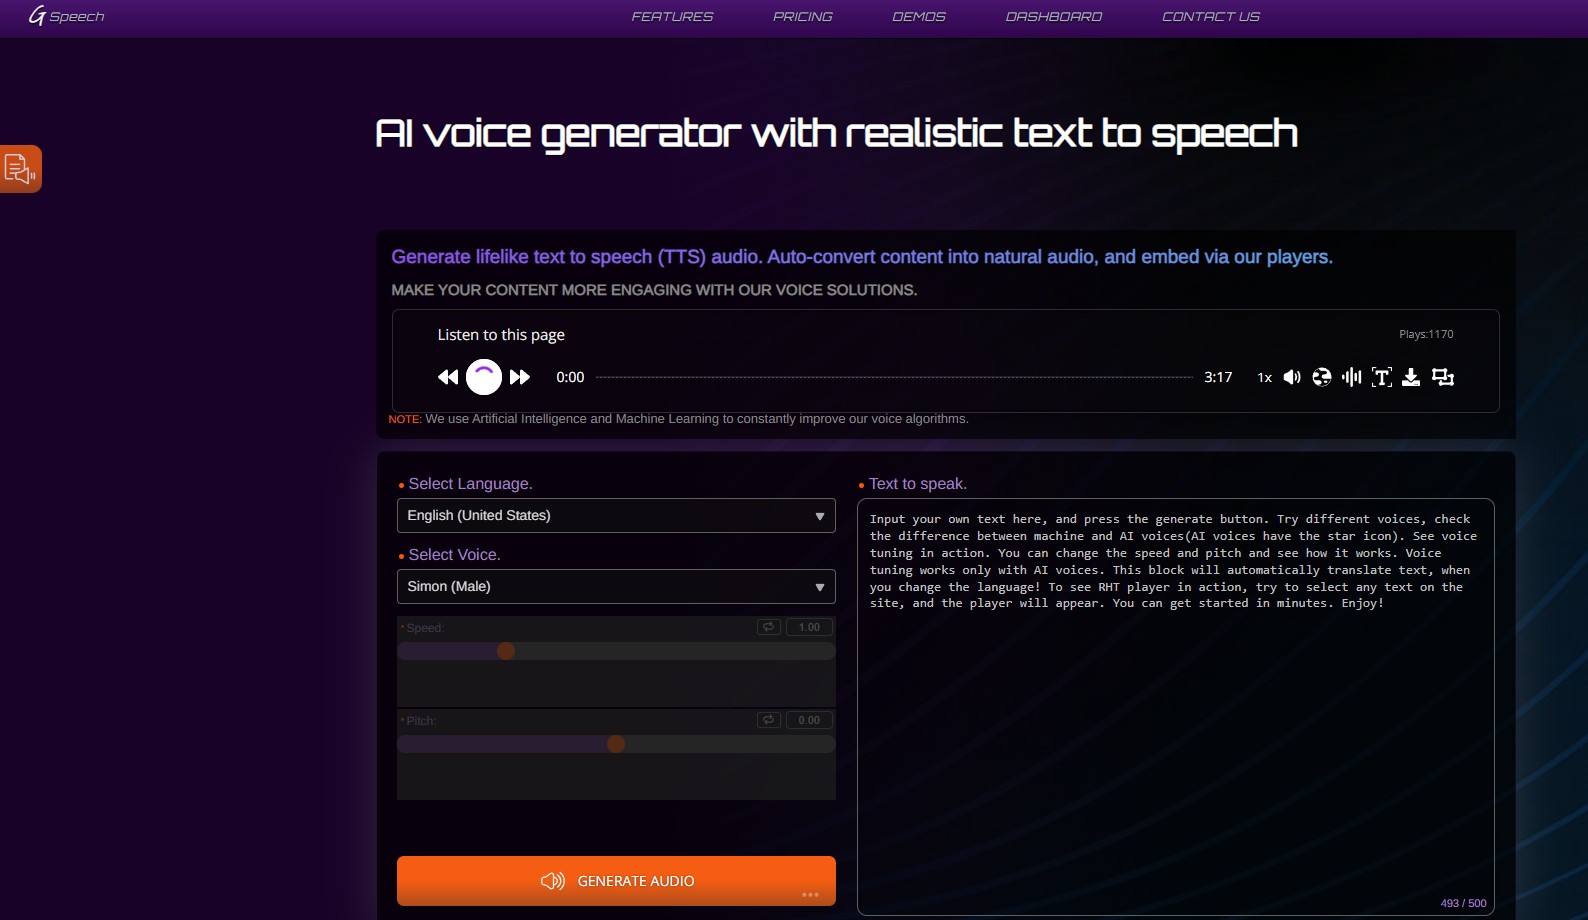
Task: Click the globe language icon in player
Action: tap(1322, 377)
